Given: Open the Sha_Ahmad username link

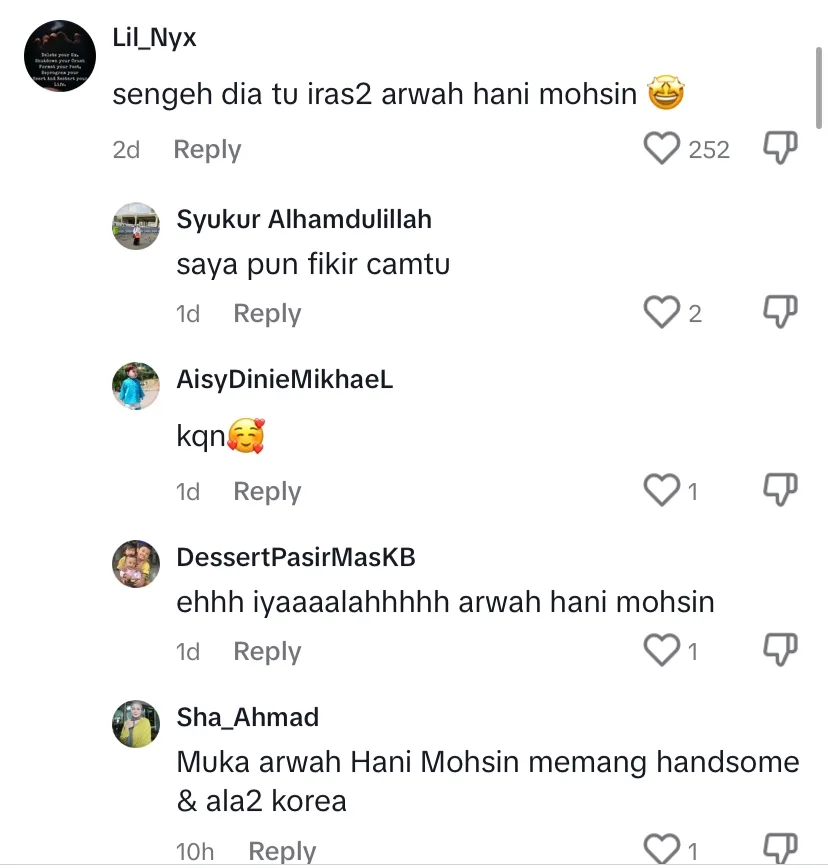Looking at the screenshot, I should pos(247,717).
